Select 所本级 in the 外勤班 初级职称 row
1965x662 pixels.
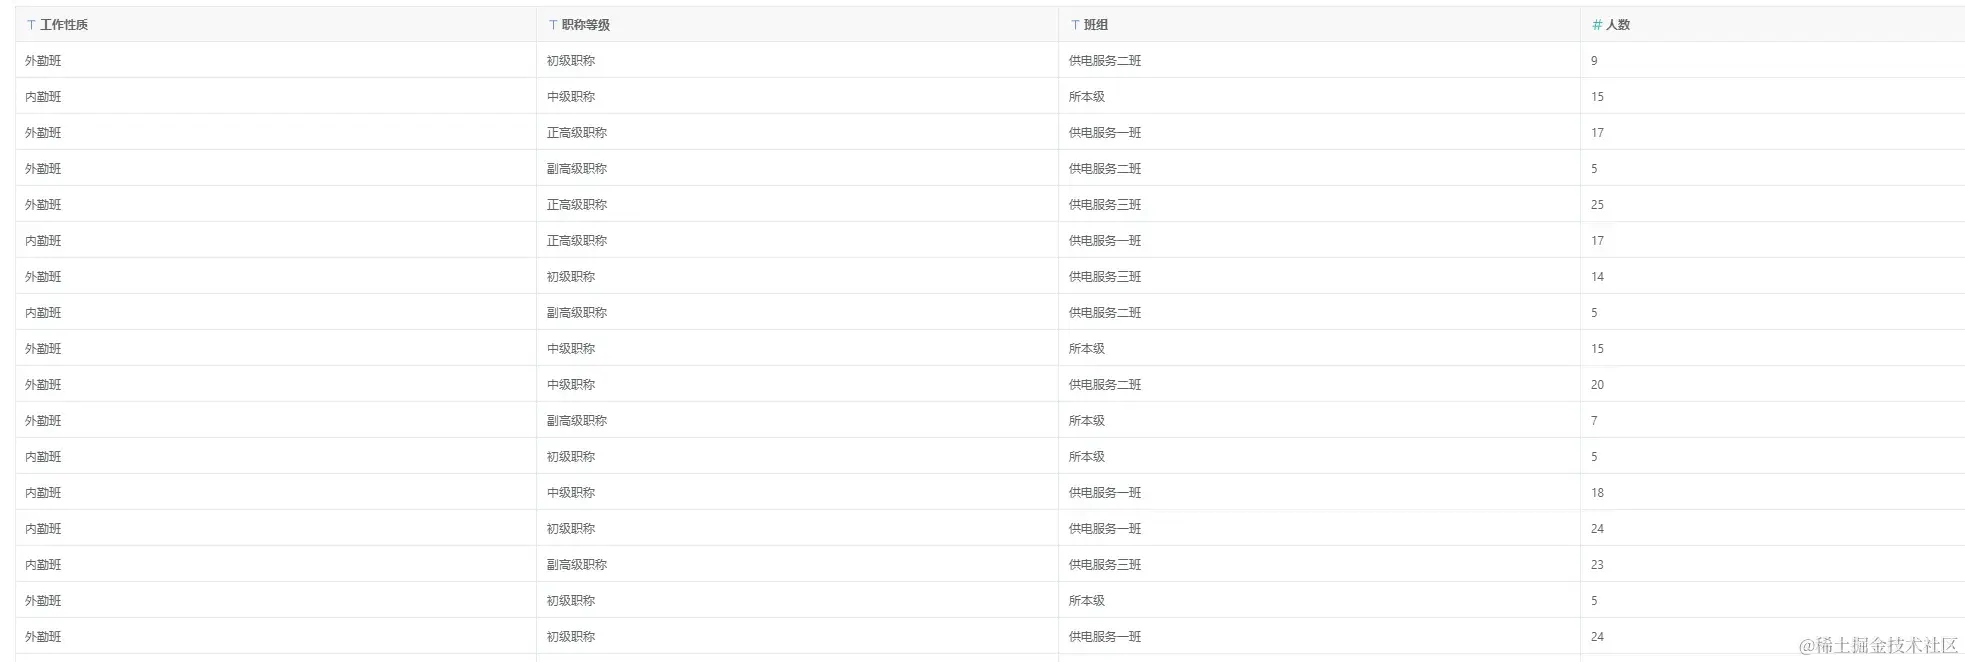coord(1087,601)
